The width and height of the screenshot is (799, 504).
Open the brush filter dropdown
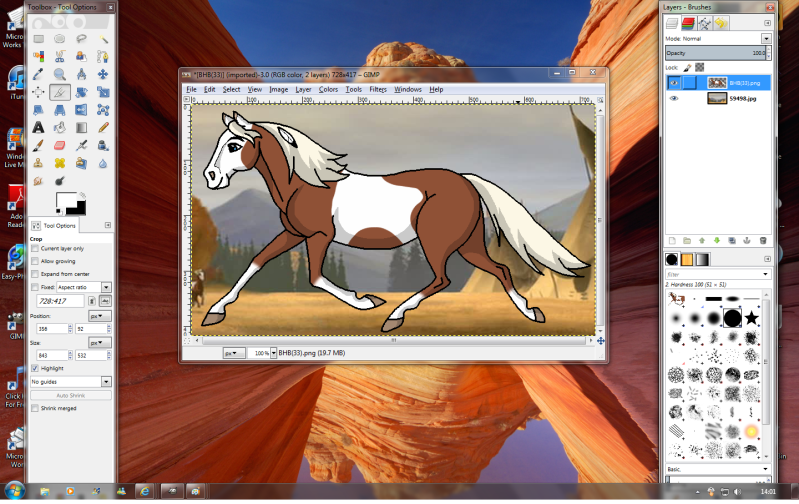click(x=765, y=274)
